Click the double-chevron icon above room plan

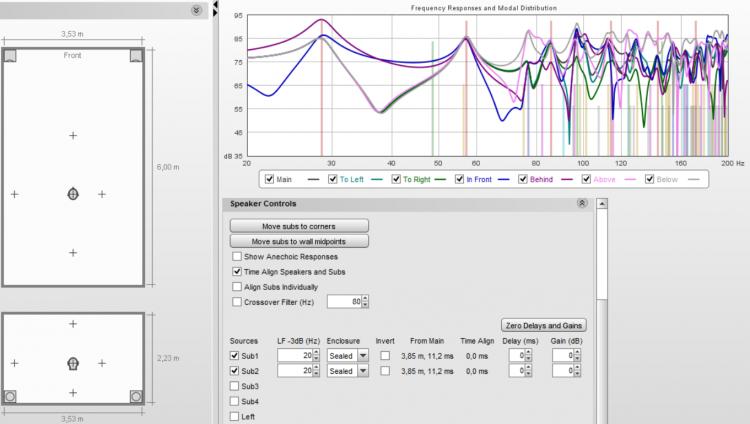(x=197, y=9)
